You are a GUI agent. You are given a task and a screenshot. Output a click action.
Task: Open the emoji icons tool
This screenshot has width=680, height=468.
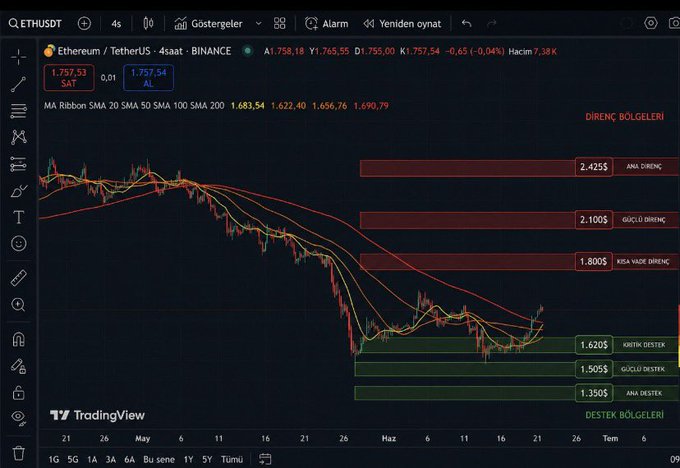(19, 243)
